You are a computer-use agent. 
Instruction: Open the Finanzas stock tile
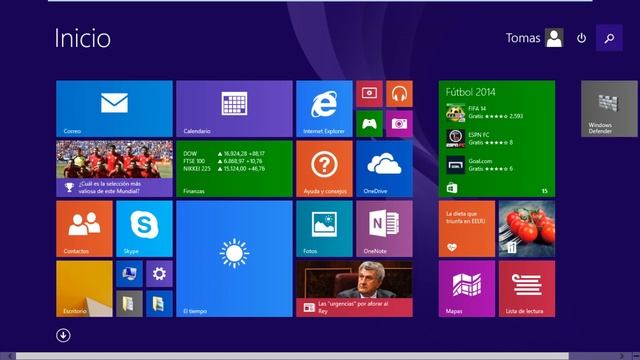click(234, 169)
